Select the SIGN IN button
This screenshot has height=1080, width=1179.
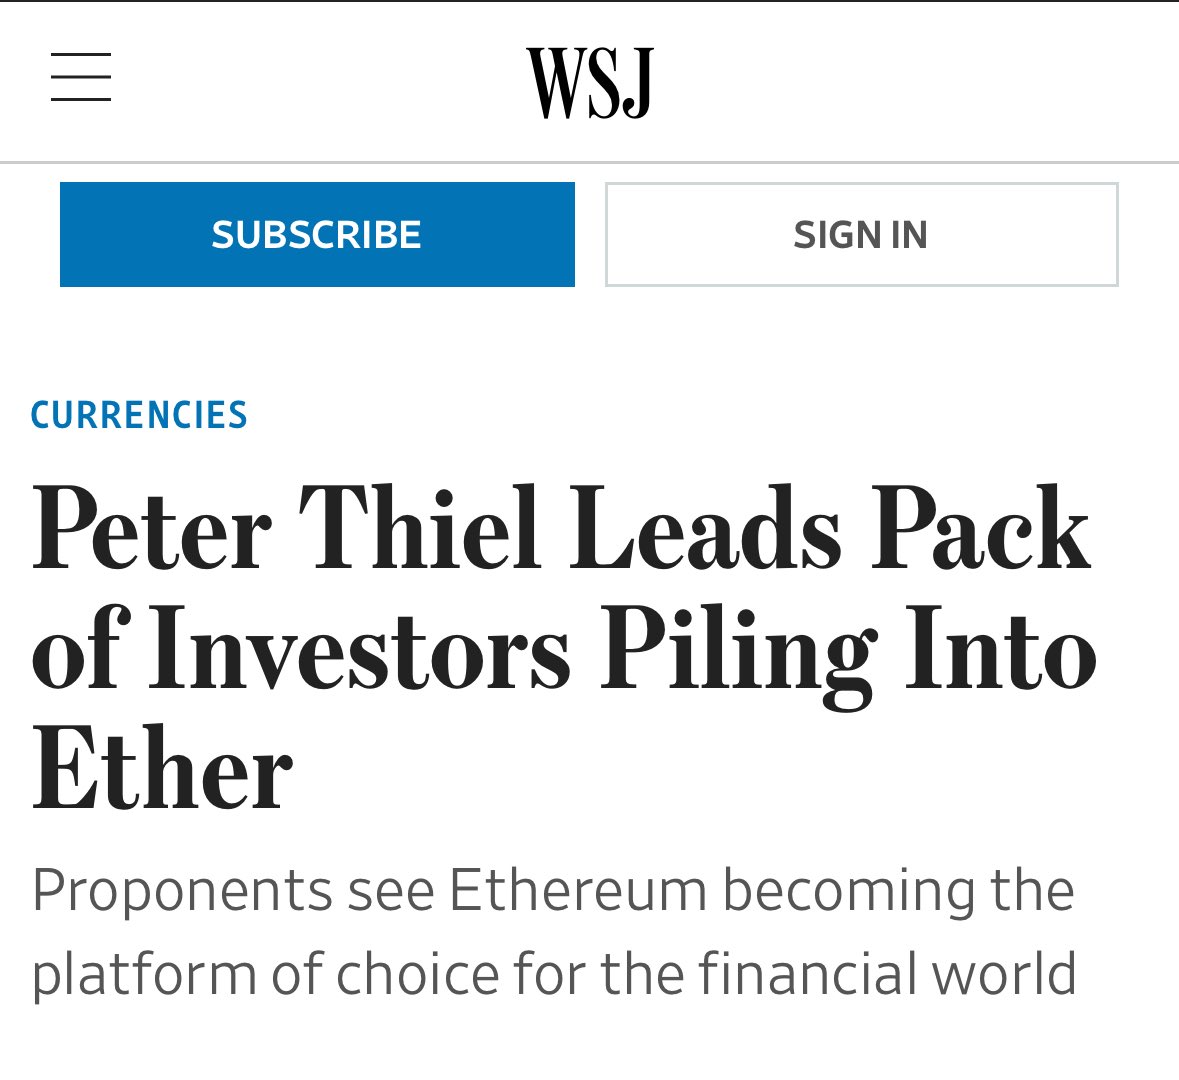pos(862,234)
